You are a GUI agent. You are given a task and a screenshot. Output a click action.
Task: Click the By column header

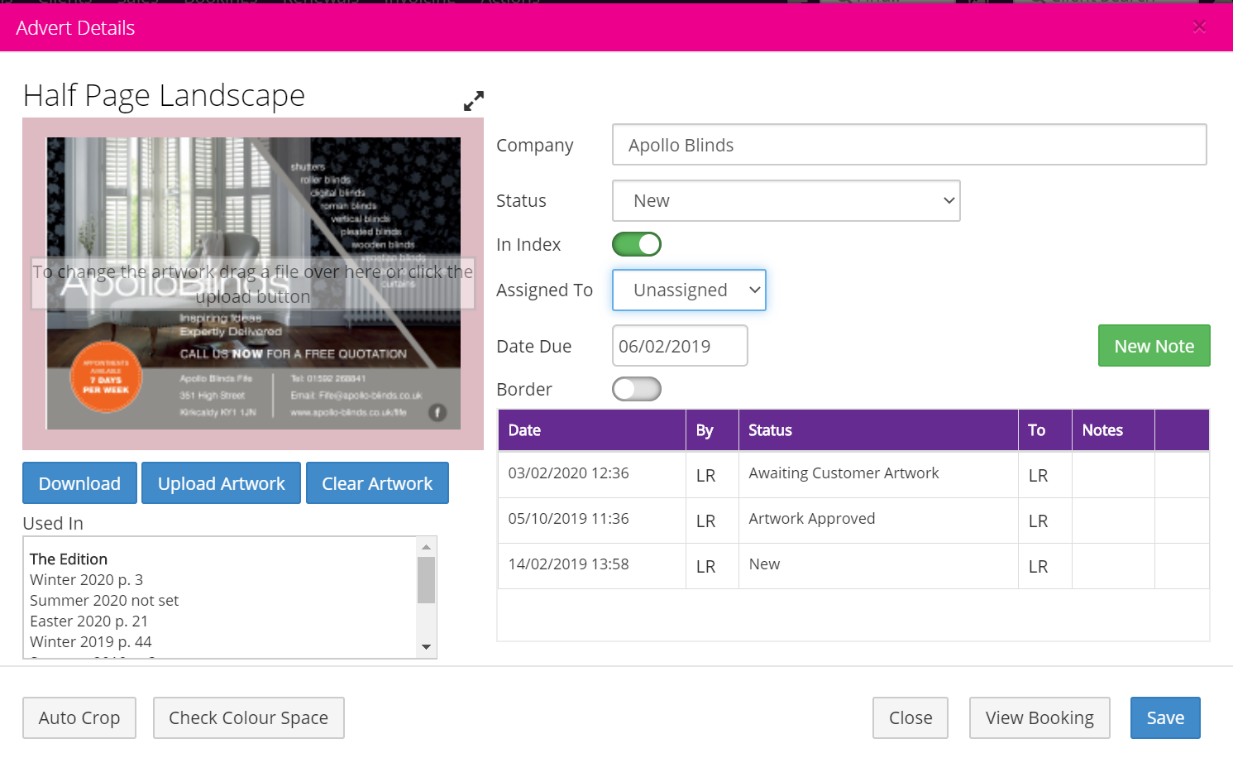coord(712,430)
